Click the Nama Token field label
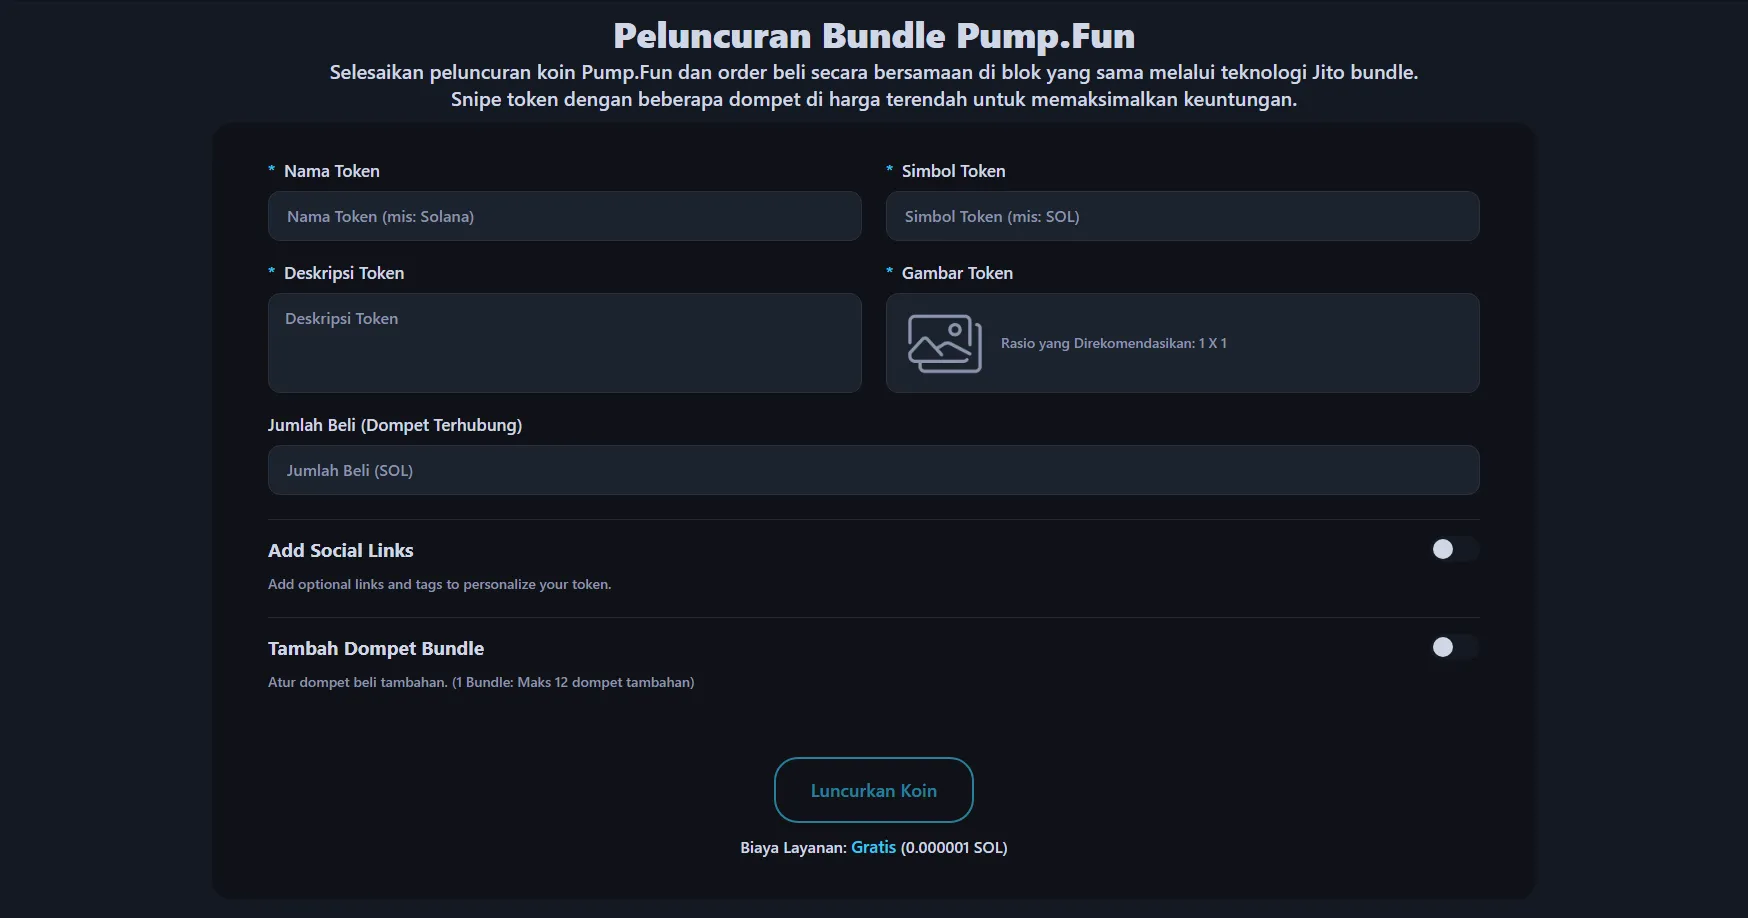This screenshot has width=1748, height=918. [331, 171]
